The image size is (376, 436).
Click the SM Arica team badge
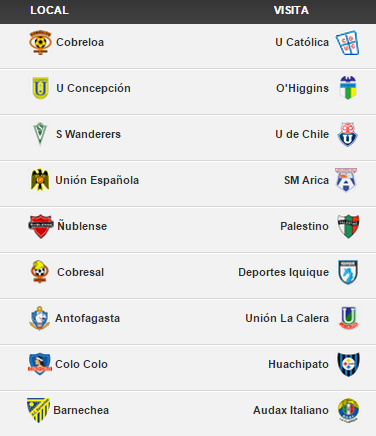[x=346, y=180]
